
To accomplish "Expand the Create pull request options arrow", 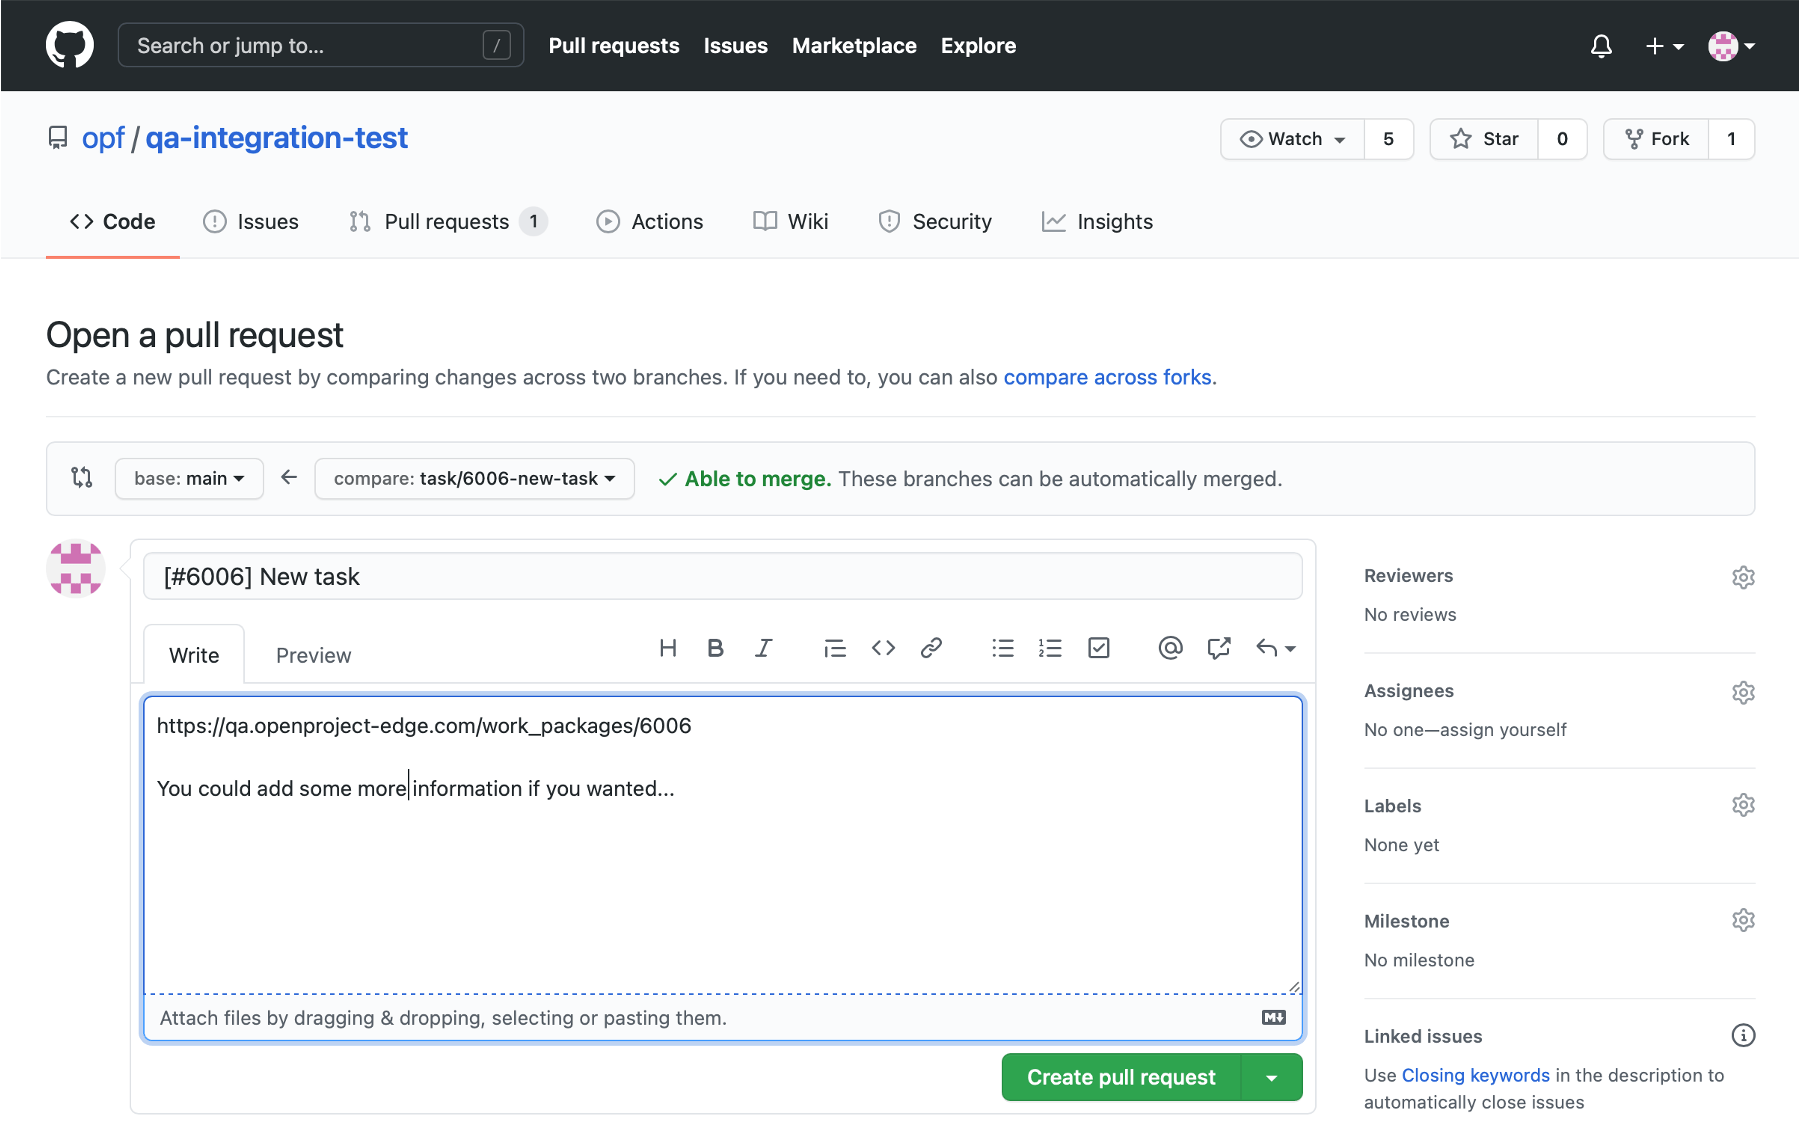I will coord(1271,1078).
